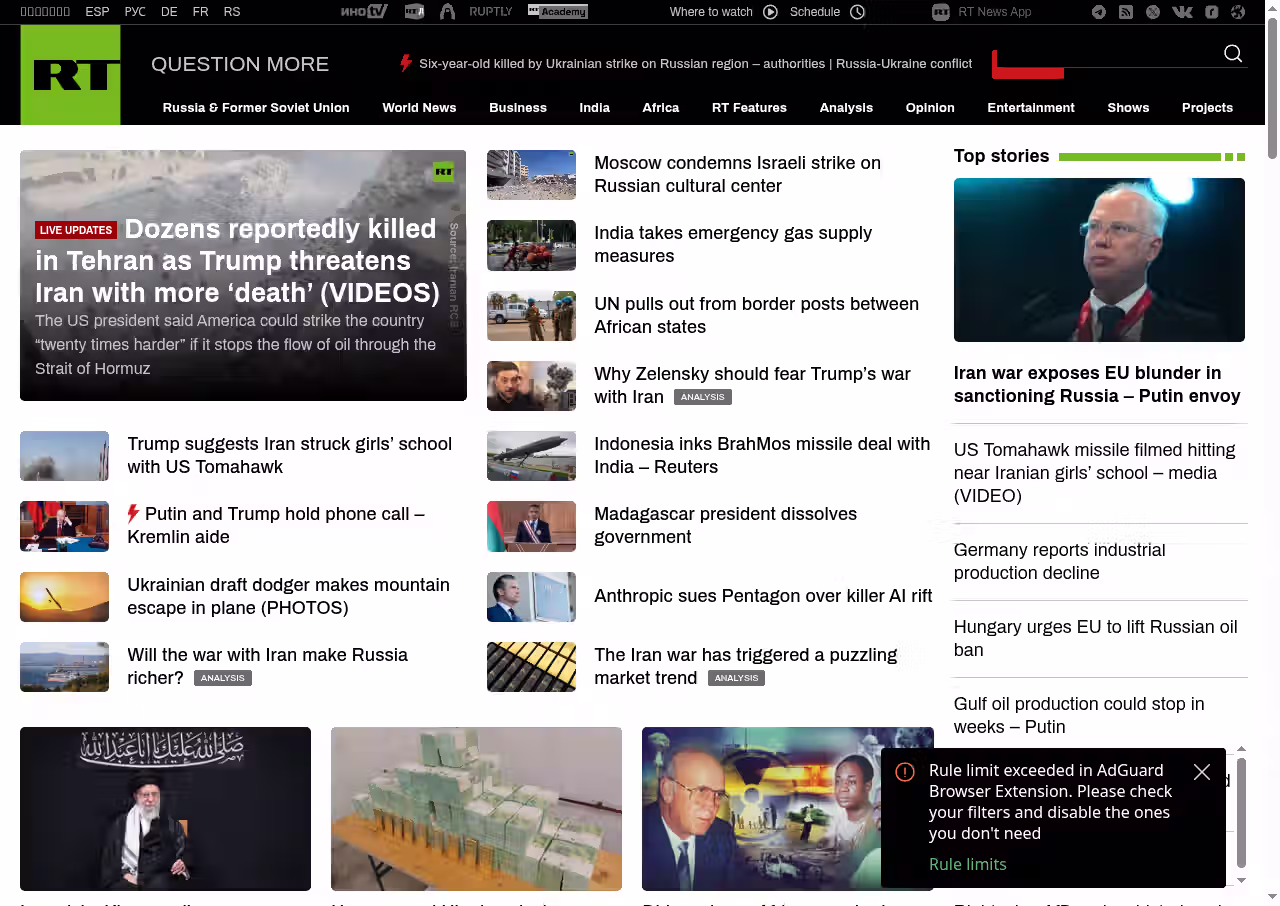1280x906 pixels.
Task: Click the search magnifier icon
Action: [x=1233, y=54]
